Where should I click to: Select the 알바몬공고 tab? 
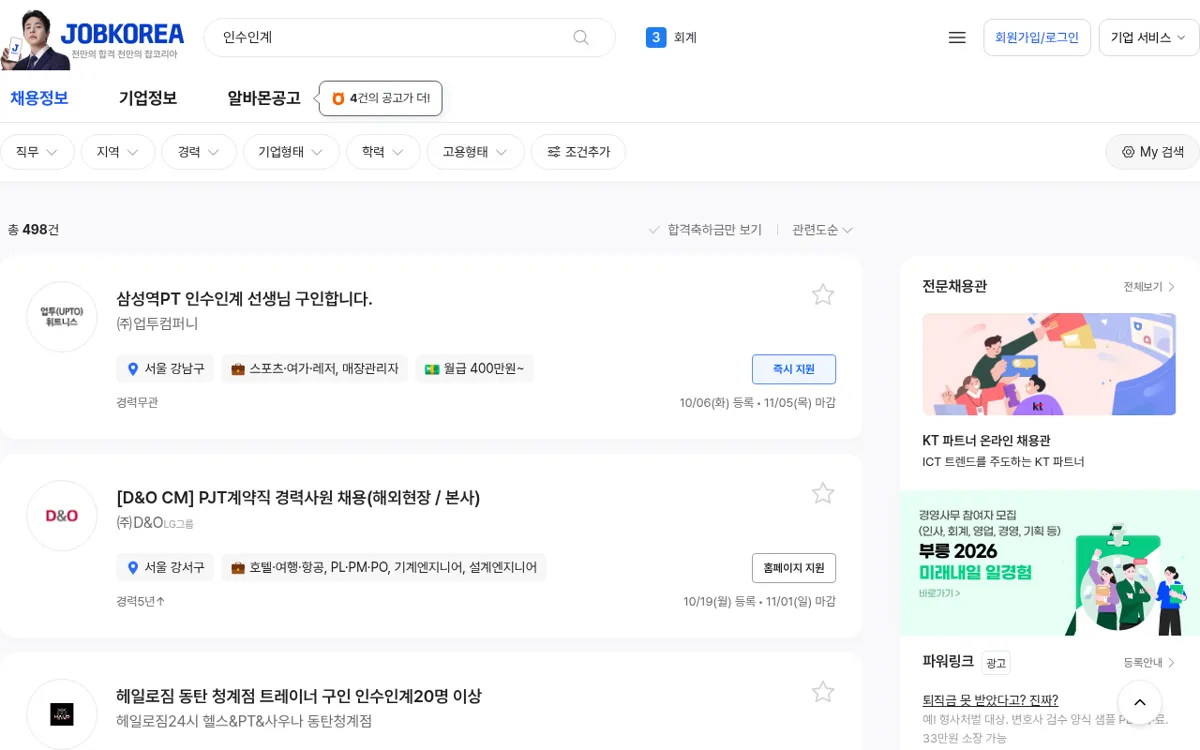(x=264, y=98)
